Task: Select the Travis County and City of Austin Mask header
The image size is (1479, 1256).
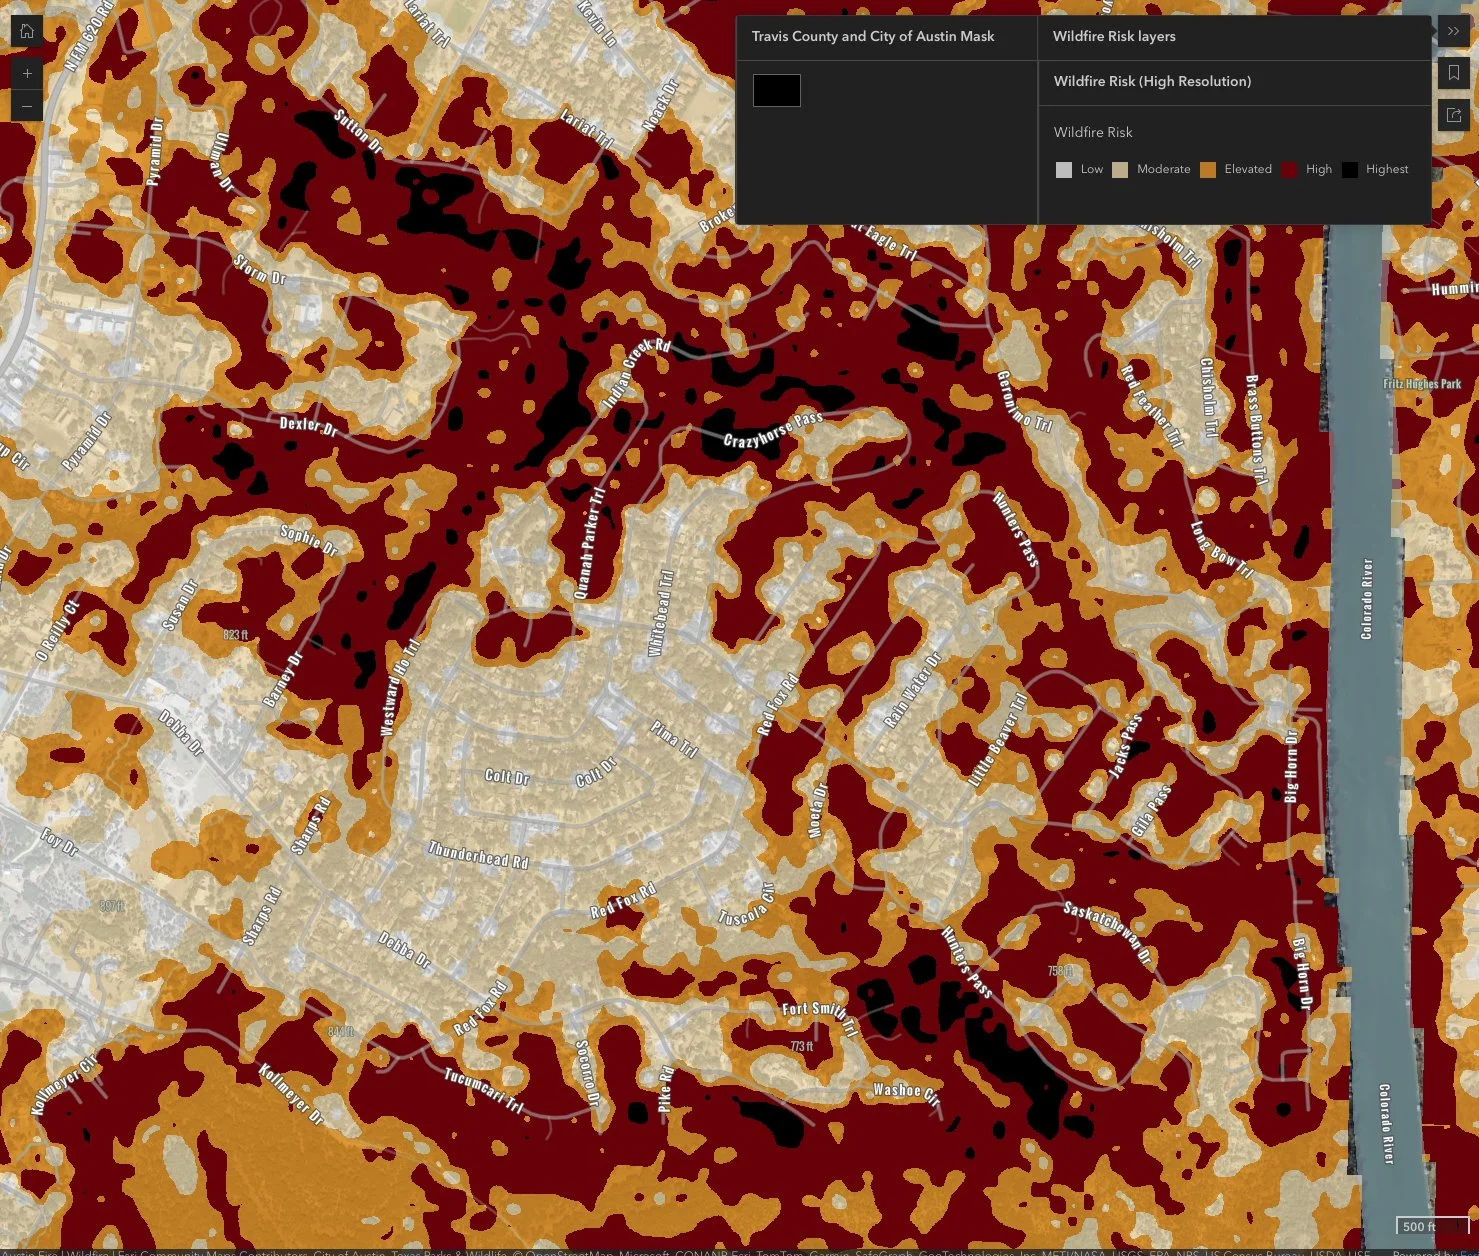Action: pyautogui.click(x=873, y=36)
